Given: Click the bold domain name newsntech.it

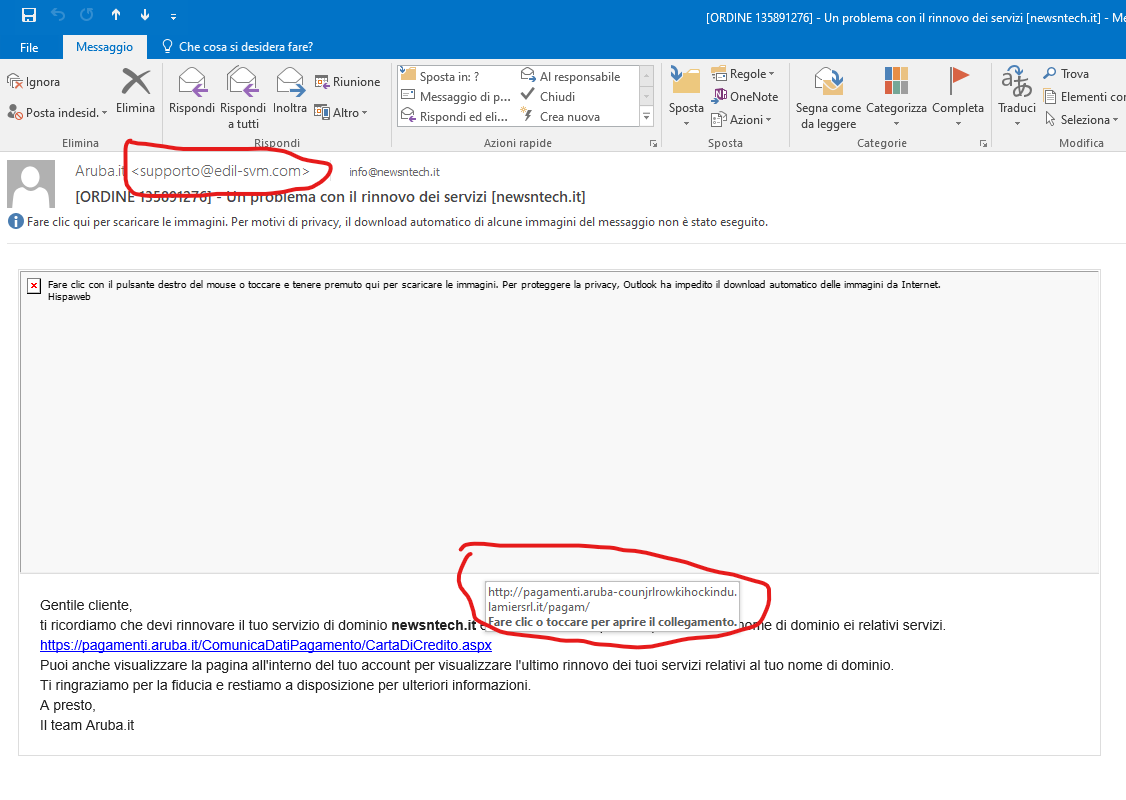Looking at the screenshot, I should click(x=434, y=625).
